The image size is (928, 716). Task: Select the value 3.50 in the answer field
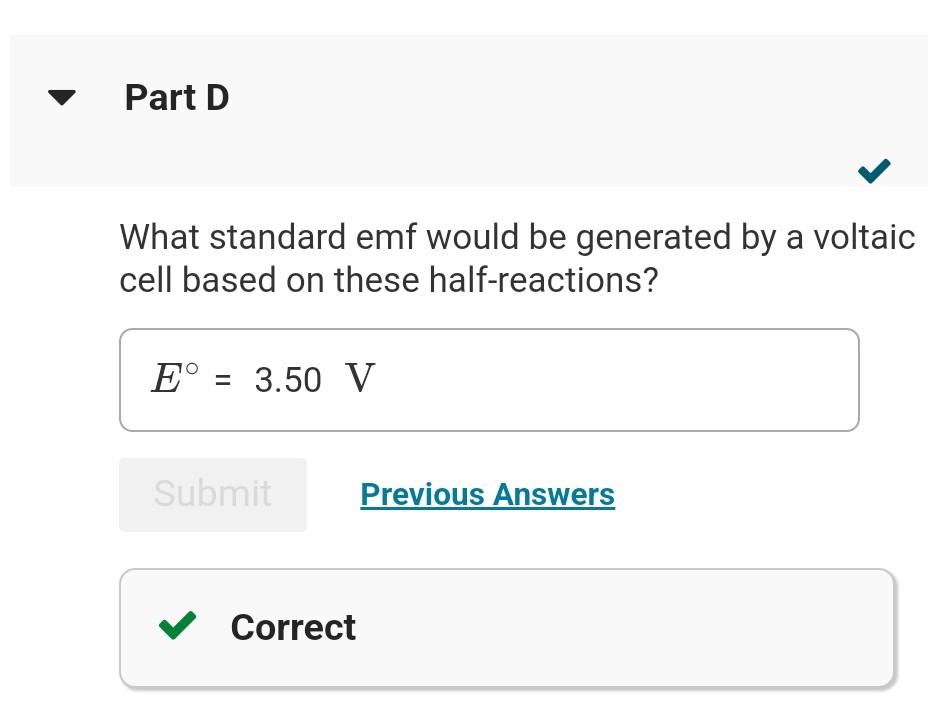pos(289,380)
